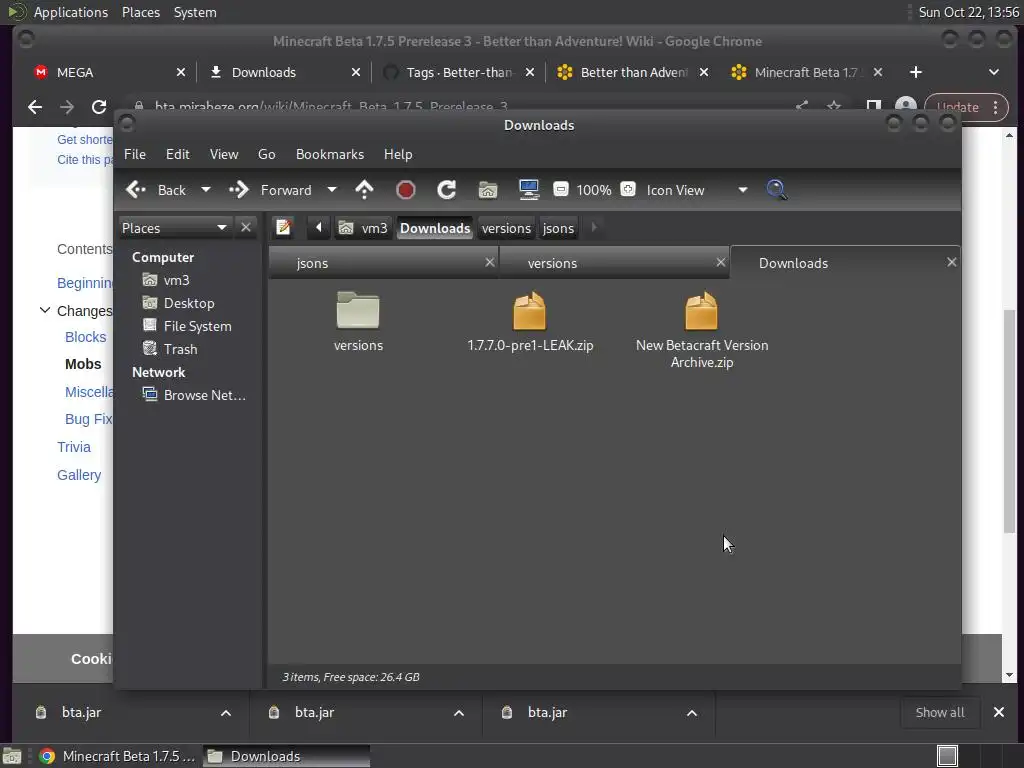This screenshot has height=768, width=1024.
Task: Click the 100% zoom level label
Action: pyautogui.click(x=594, y=190)
